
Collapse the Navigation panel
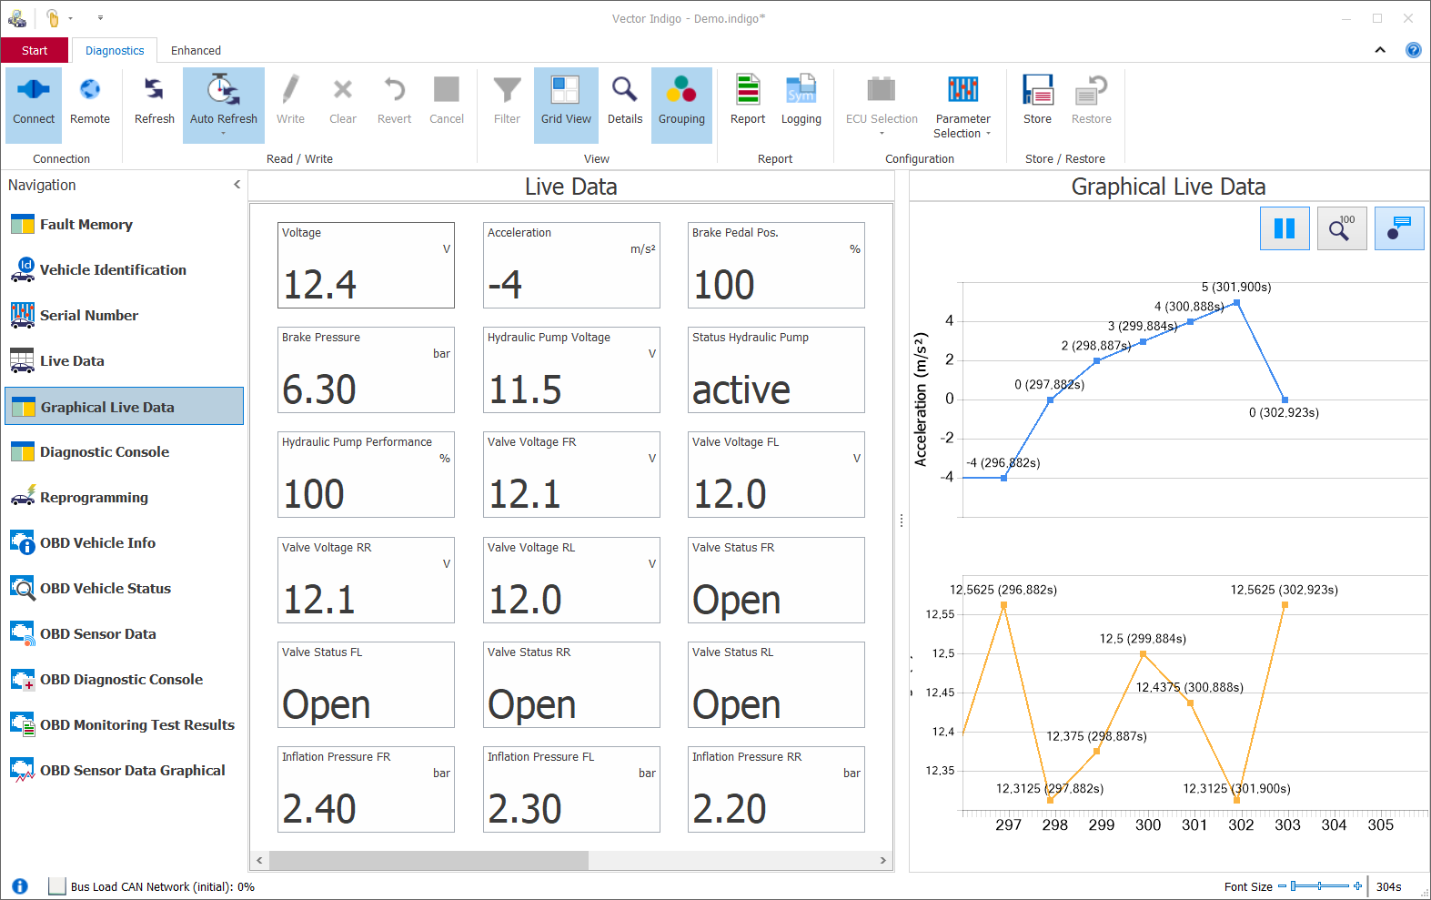pos(237,185)
